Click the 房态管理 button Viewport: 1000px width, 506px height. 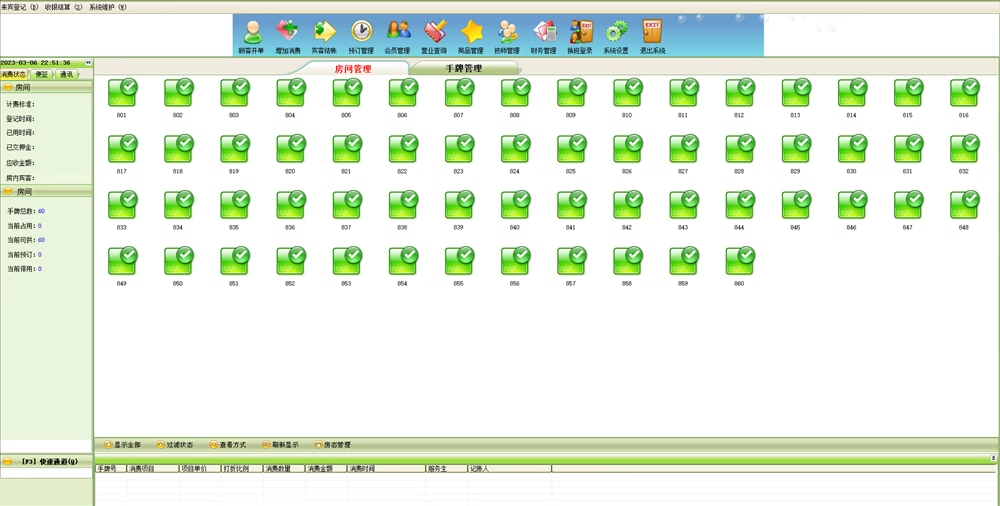(x=333, y=445)
